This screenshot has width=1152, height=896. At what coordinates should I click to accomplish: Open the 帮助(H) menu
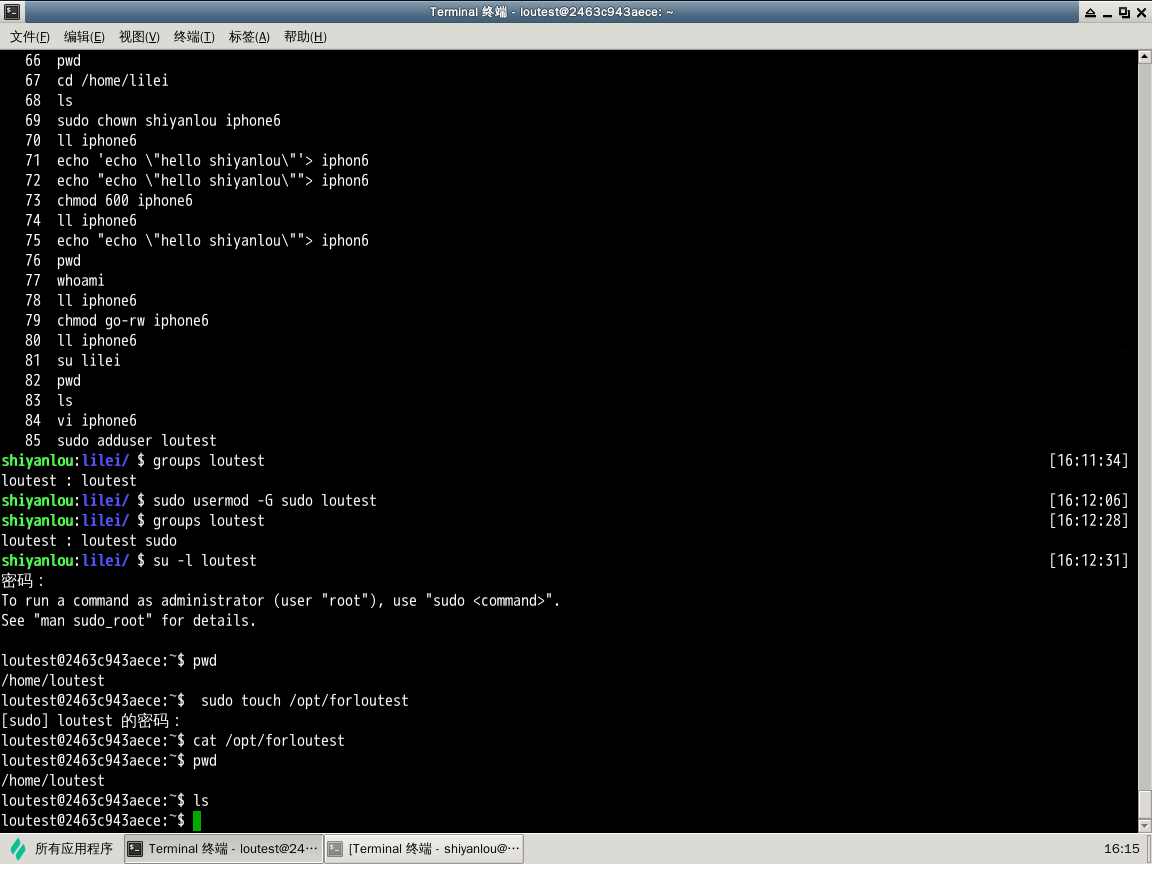click(x=305, y=37)
